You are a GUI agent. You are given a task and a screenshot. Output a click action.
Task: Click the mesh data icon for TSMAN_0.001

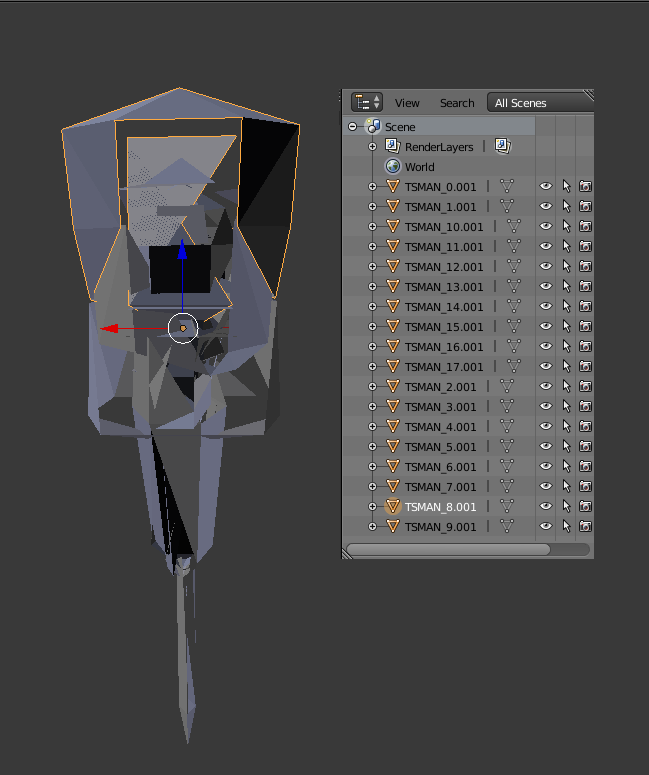(507, 186)
